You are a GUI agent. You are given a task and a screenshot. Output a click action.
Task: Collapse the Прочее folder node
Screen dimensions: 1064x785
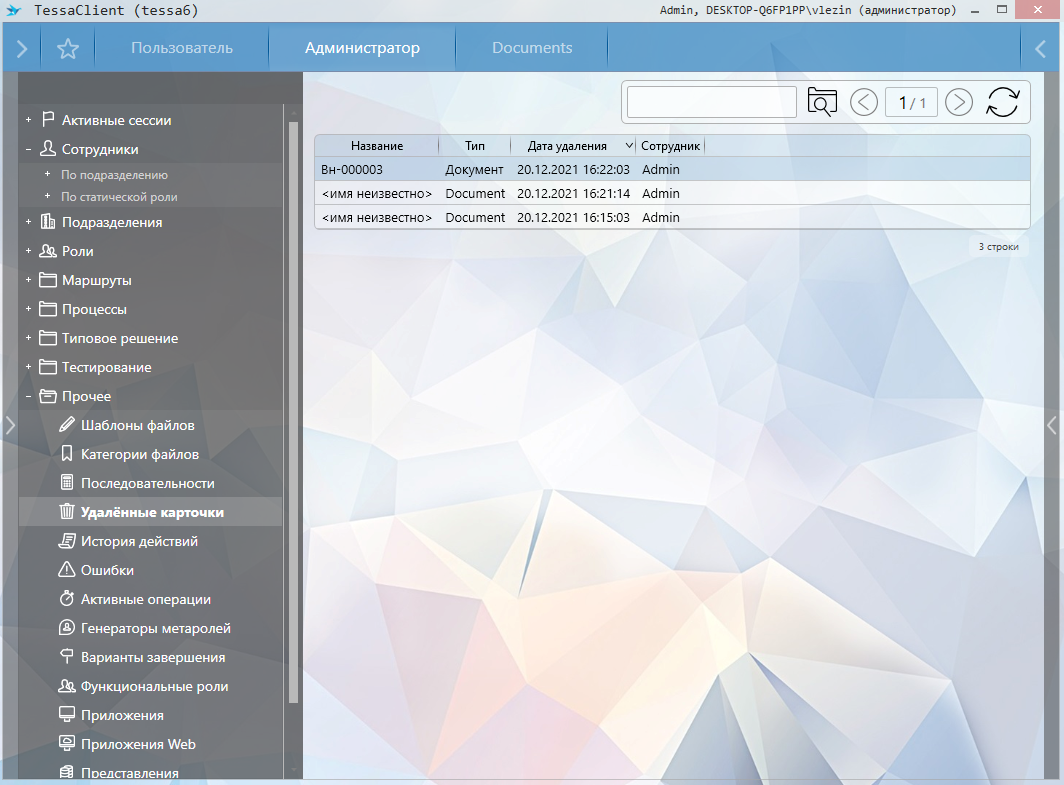pyautogui.click(x=29, y=396)
